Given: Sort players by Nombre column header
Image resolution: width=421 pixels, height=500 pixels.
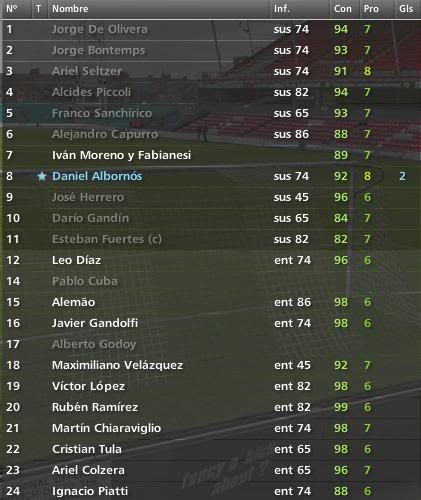Looking at the screenshot, I should coord(70,9).
